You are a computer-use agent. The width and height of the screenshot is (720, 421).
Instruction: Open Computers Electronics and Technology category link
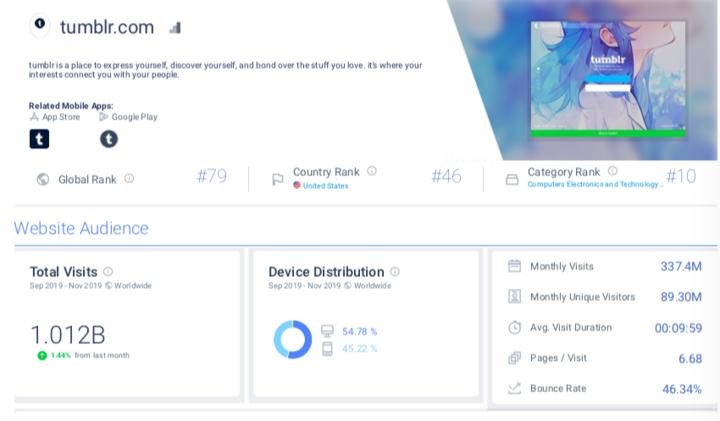595,184
